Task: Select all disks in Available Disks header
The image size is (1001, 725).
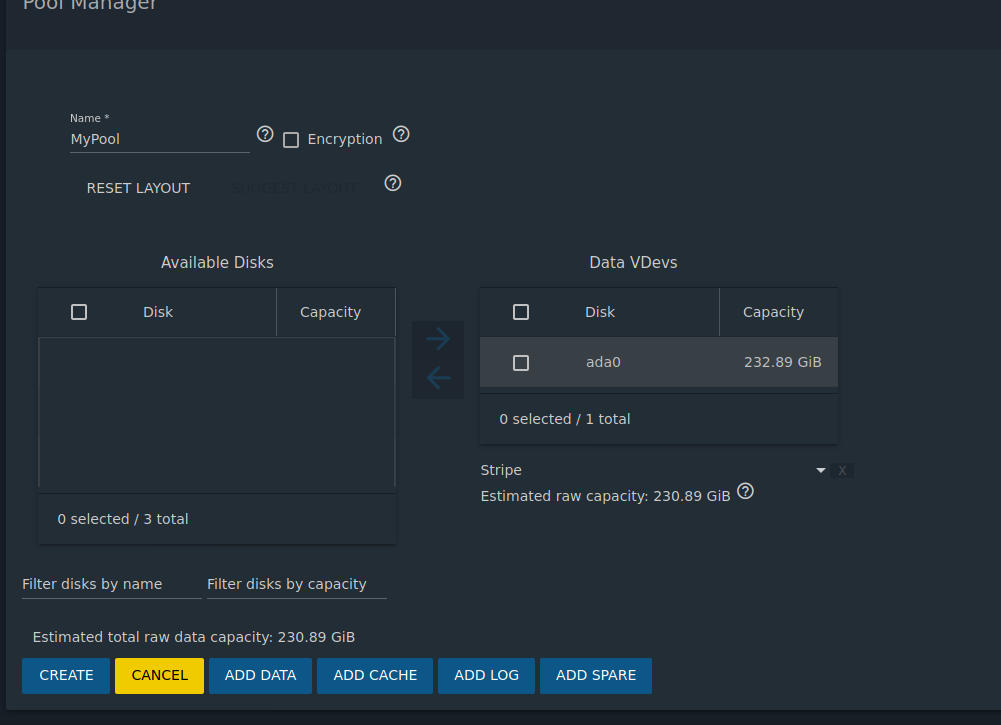Action: 79,312
